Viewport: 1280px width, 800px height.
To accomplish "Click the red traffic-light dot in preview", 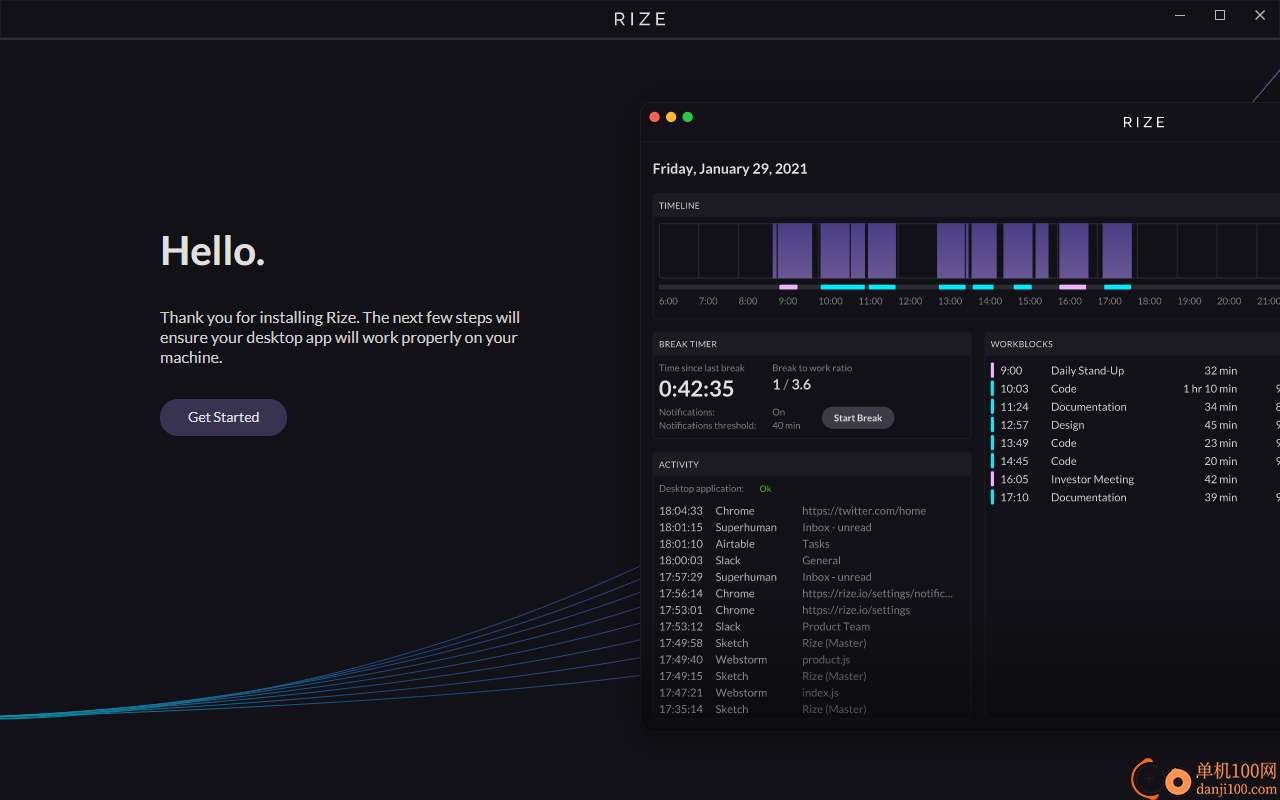I will pos(655,117).
